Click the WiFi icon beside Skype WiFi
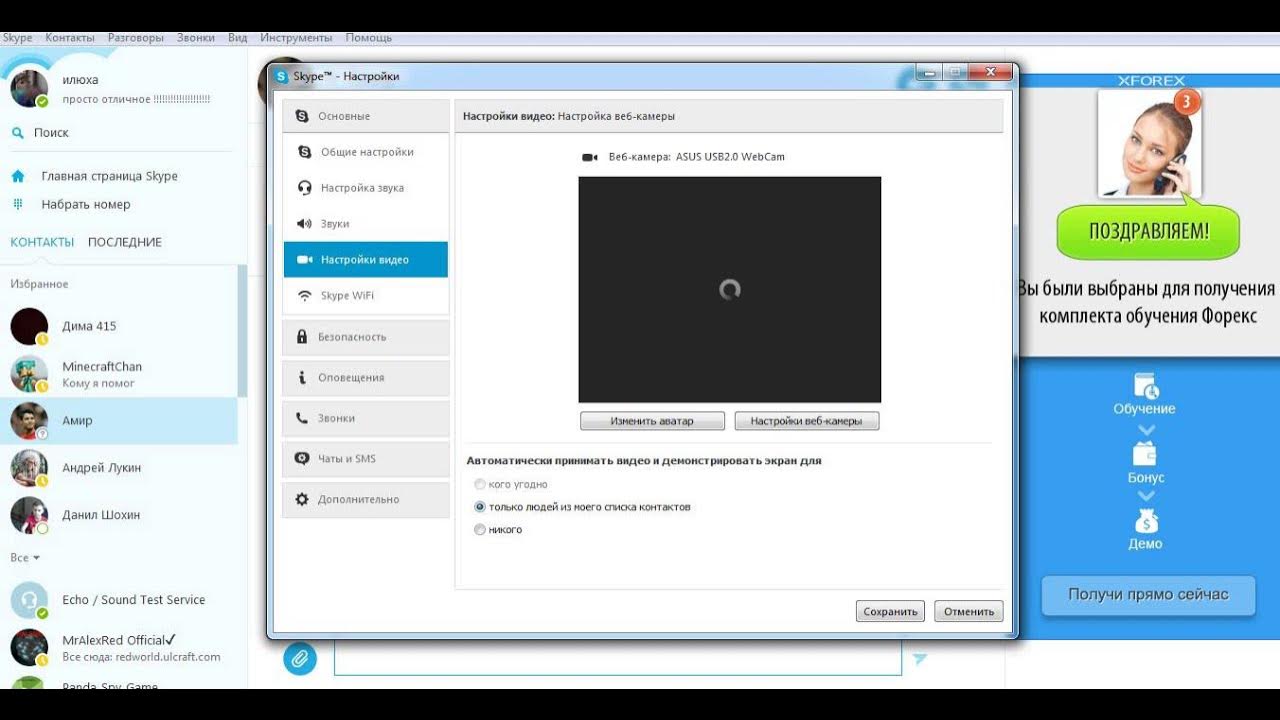This screenshot has width=1280, height=720. pos(305,296)
